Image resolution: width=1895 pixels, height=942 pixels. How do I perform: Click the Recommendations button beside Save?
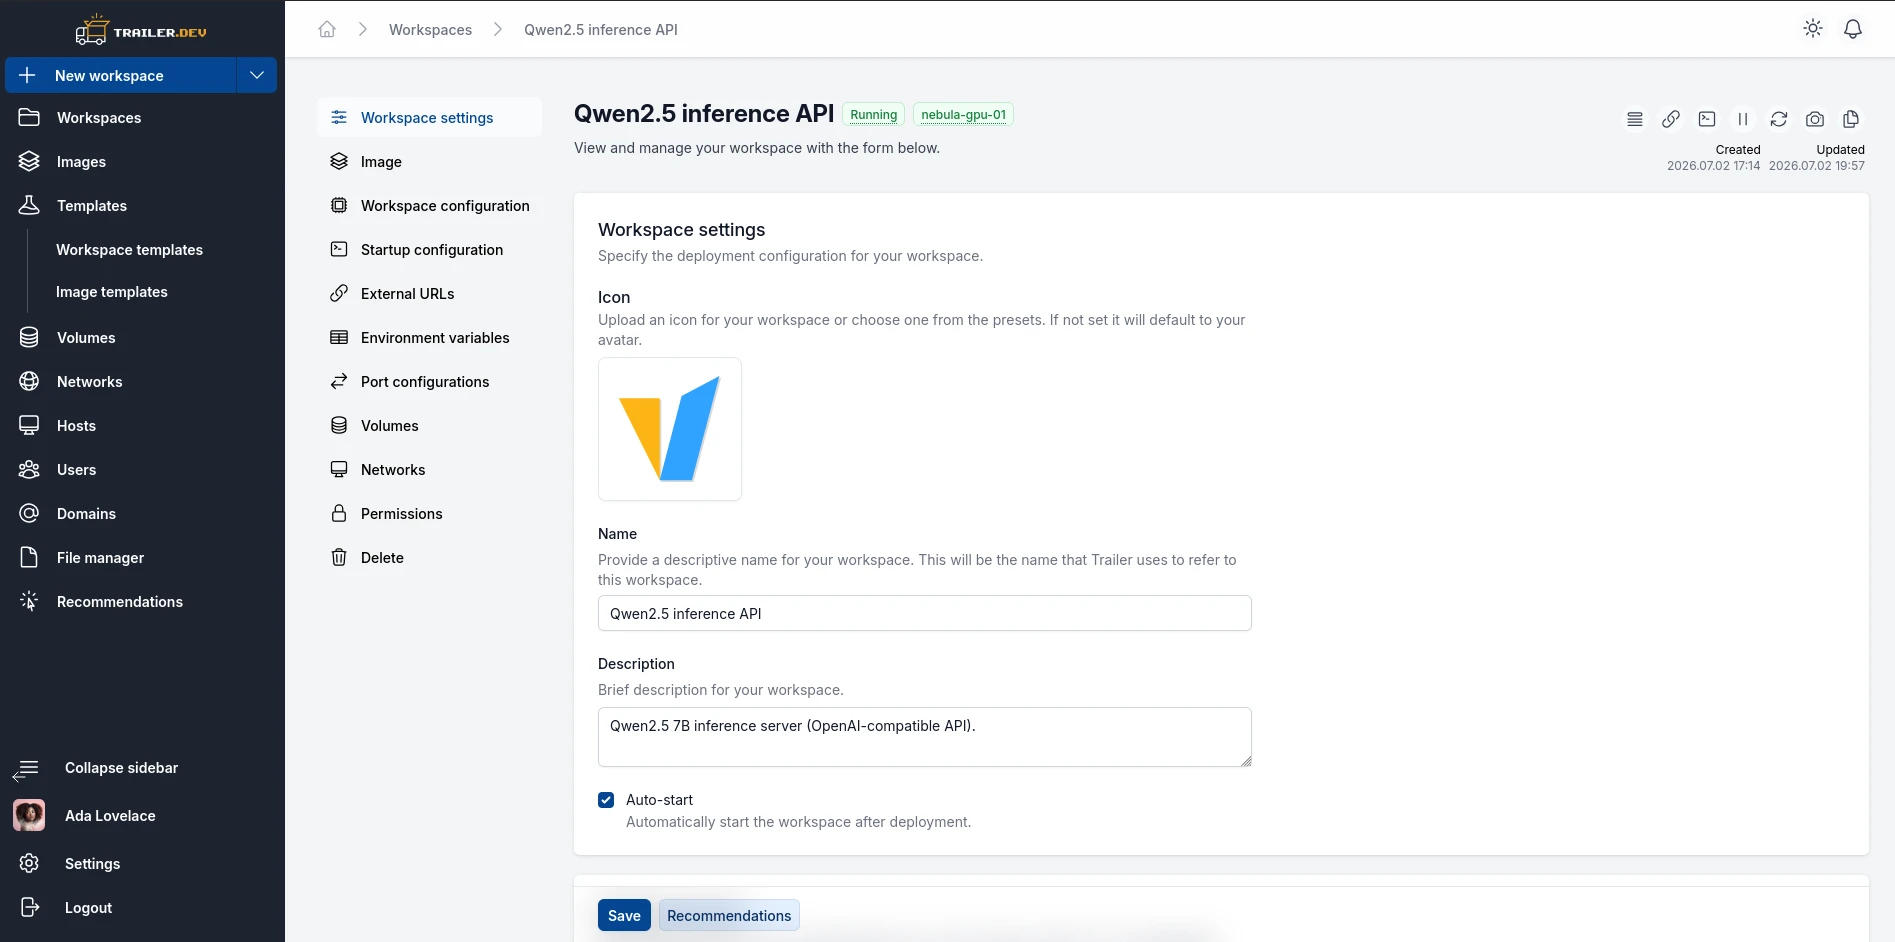pos(729,915)
